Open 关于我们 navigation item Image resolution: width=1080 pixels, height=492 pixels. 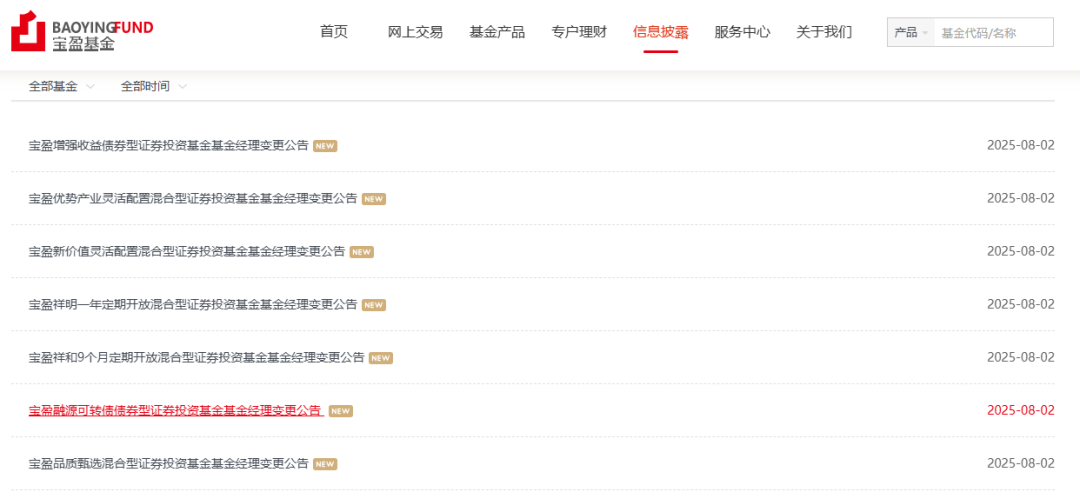pos(824,32)
